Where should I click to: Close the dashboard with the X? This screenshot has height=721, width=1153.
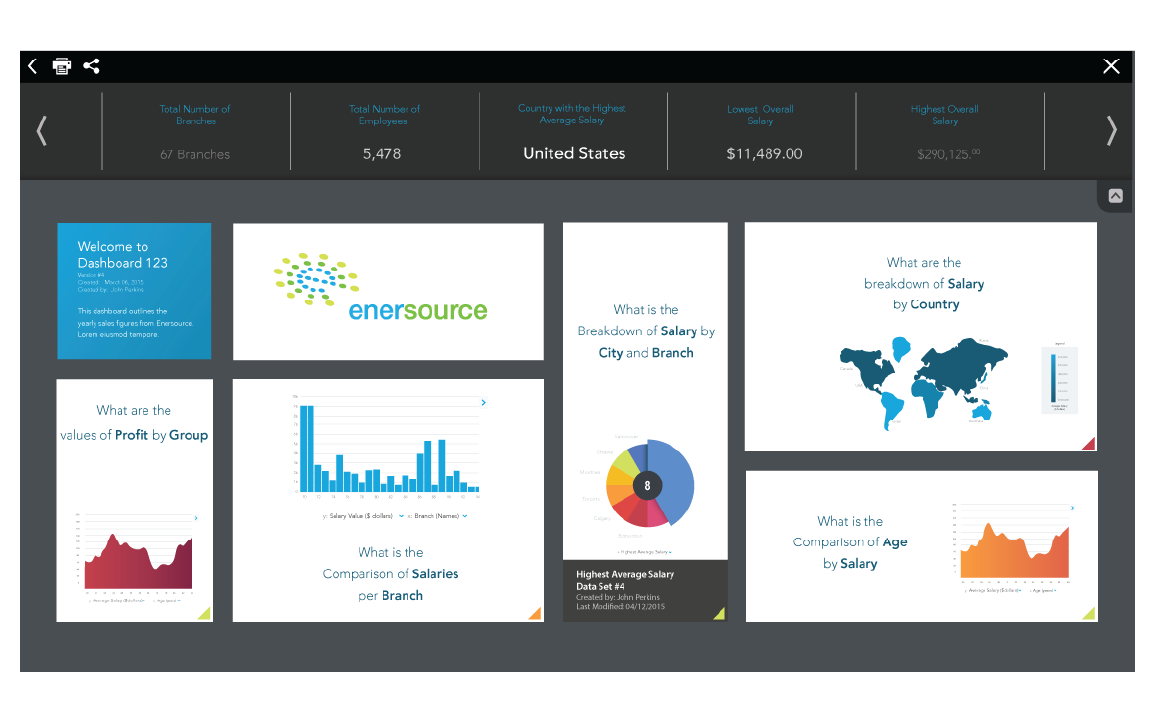[x=1111, y=66]
